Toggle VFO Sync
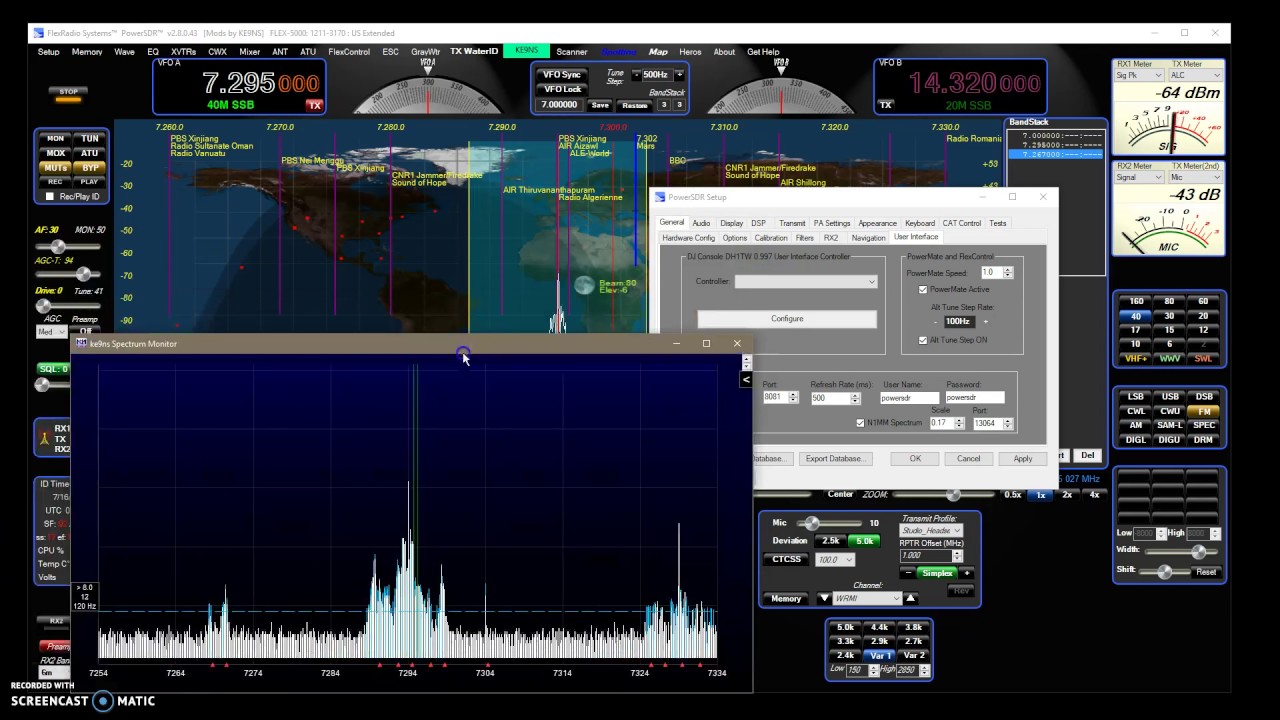 click(561, 74)
